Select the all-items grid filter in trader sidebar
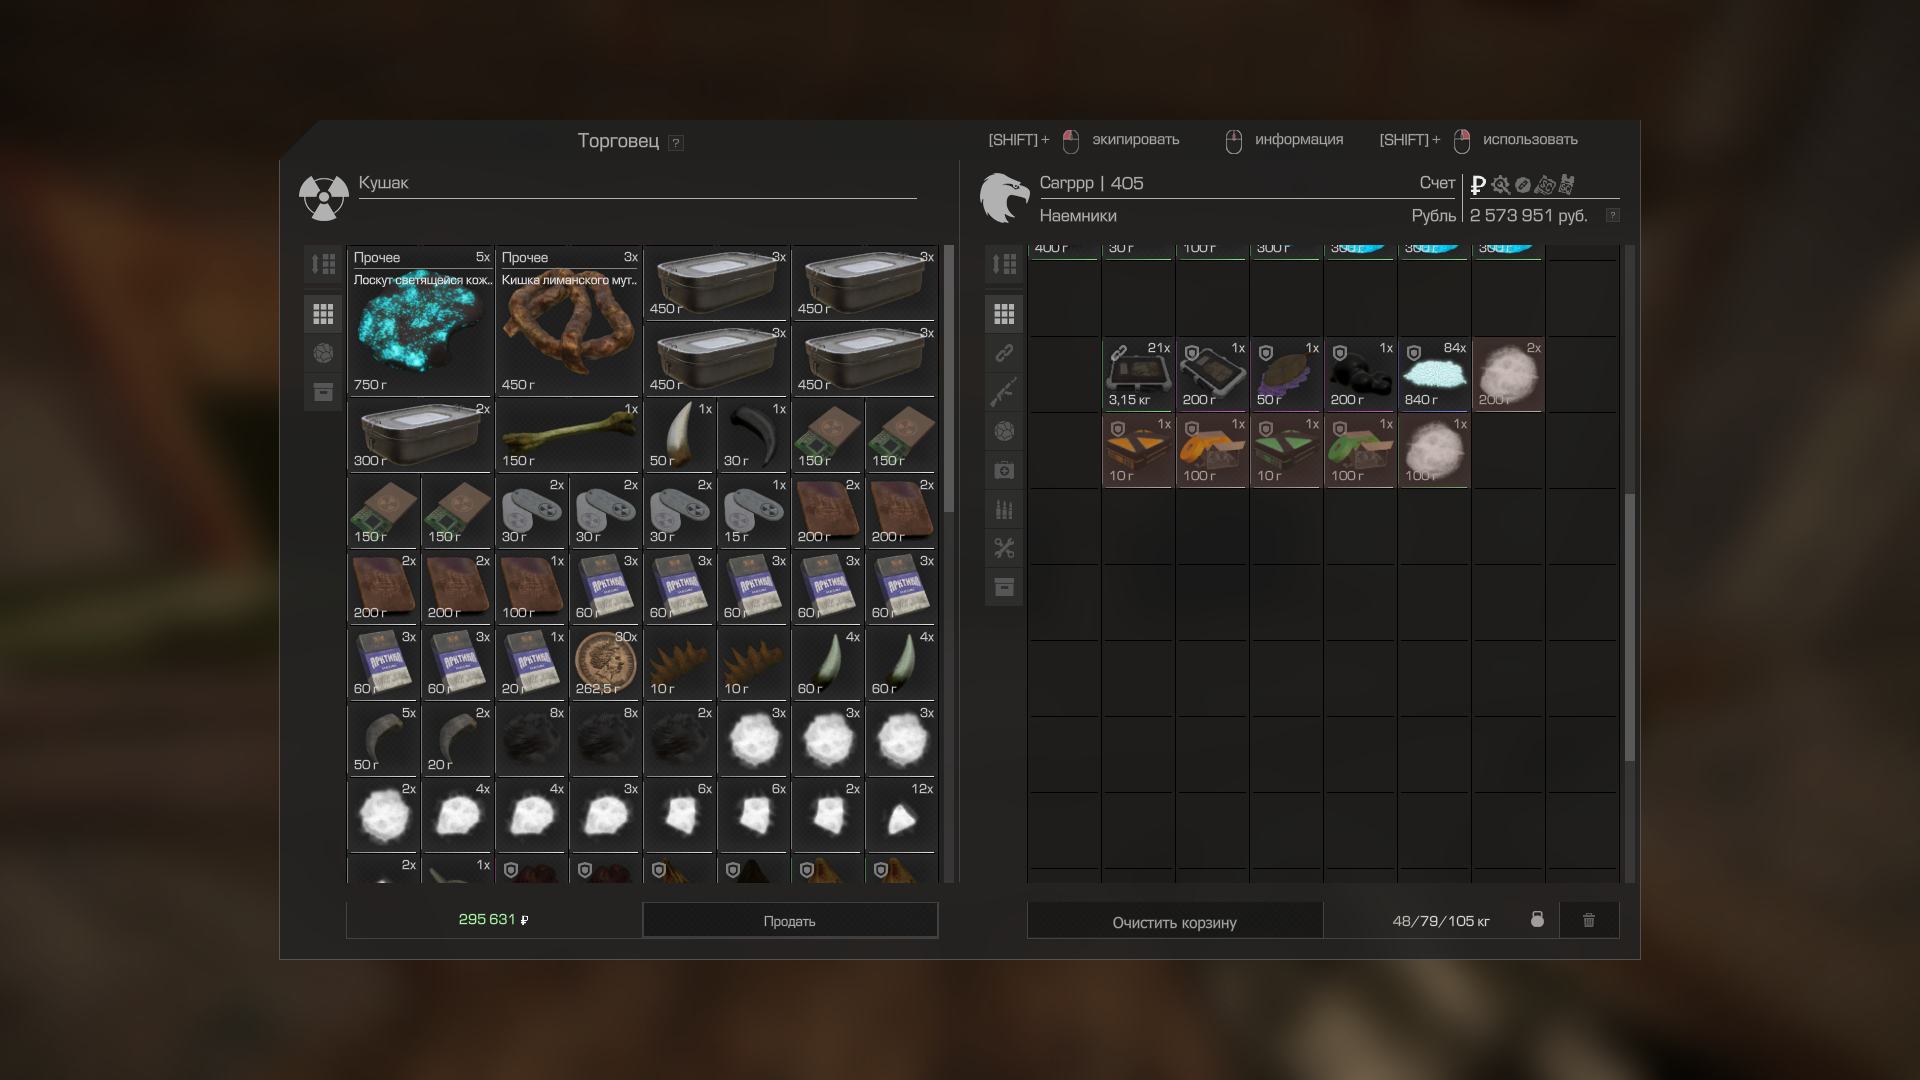The image size is (1920, 1080). pos(323,314)
